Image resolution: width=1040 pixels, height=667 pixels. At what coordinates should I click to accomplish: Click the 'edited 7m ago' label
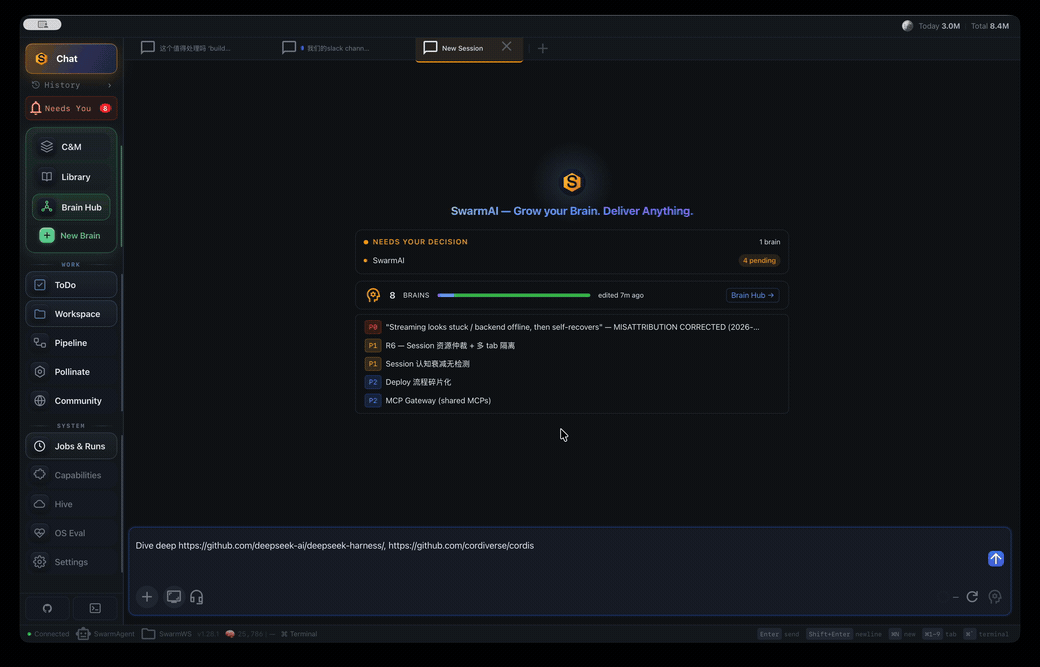(x=620, y=295)
